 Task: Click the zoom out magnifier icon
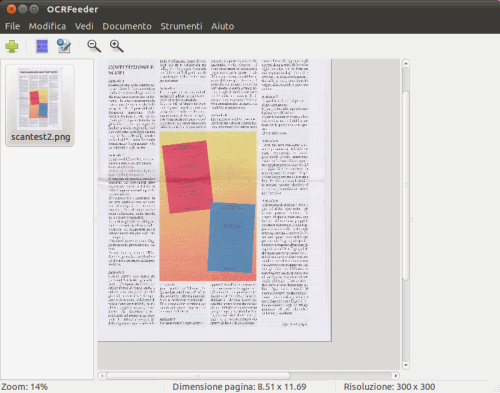[94, 46]
